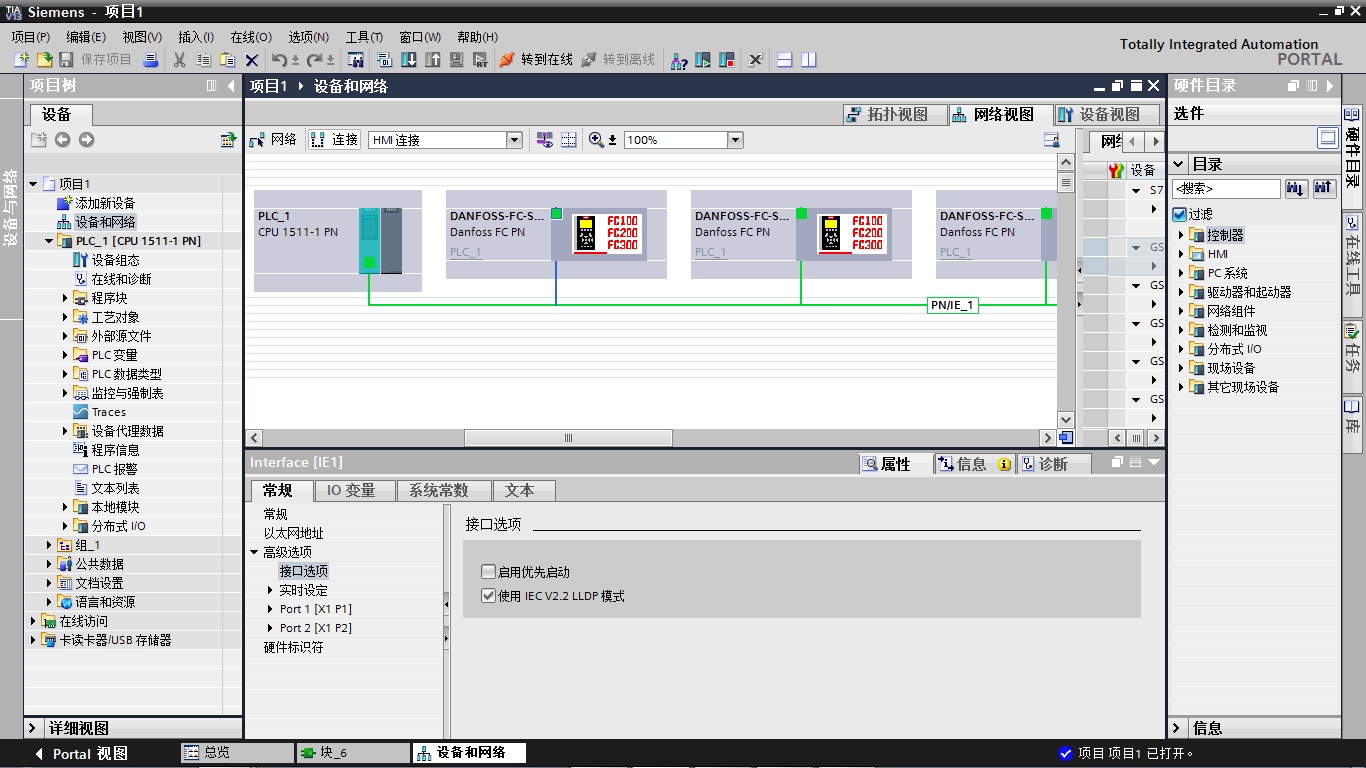Expand the 详细视图 panel

point(32,728)
